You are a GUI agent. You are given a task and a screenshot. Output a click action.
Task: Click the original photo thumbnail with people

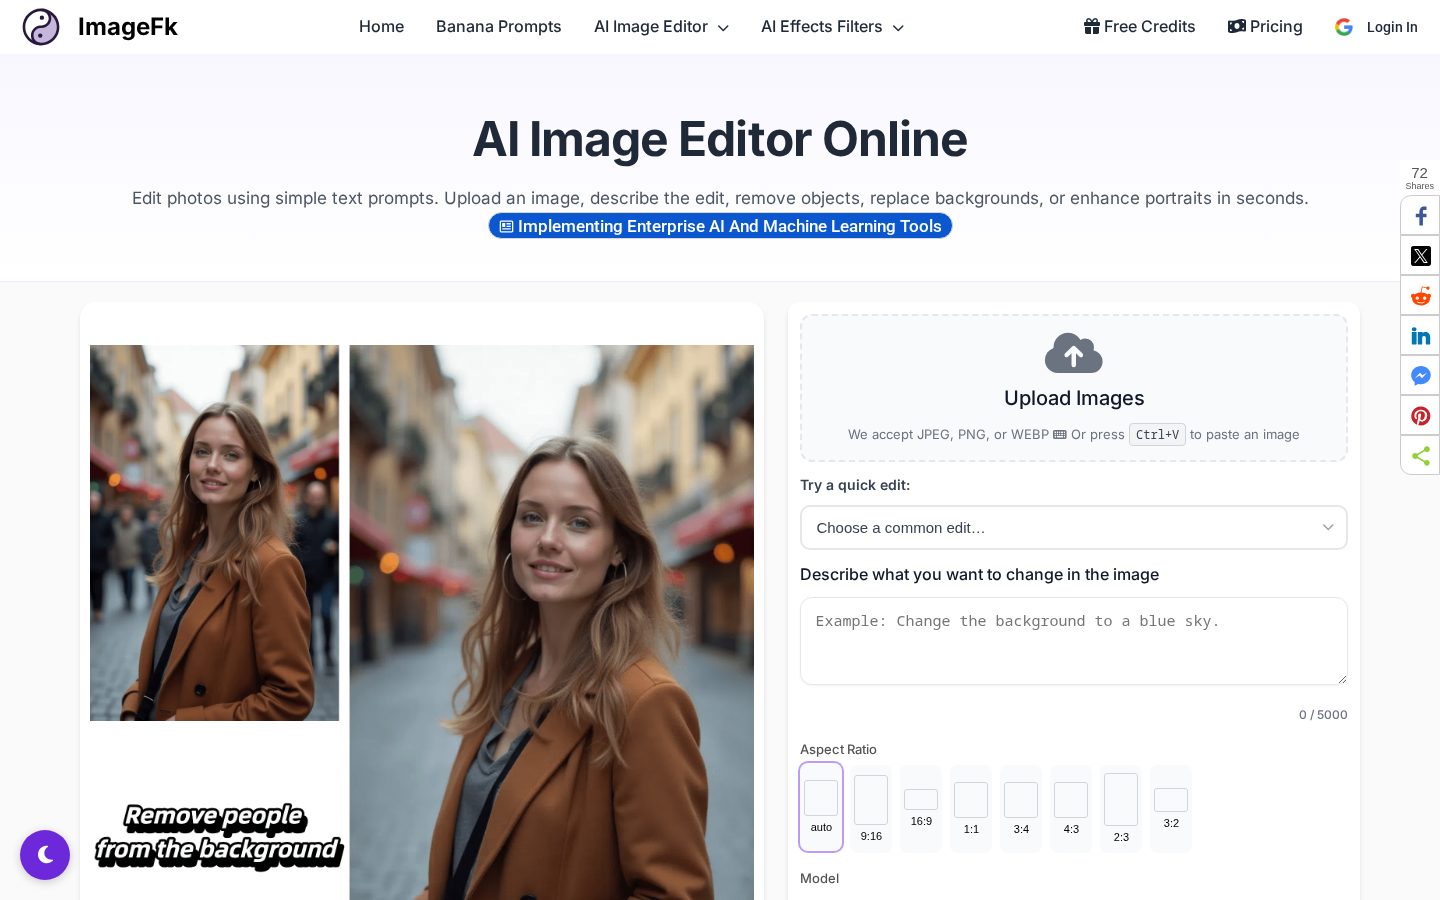pyautogui.click(x=214, y=533)
